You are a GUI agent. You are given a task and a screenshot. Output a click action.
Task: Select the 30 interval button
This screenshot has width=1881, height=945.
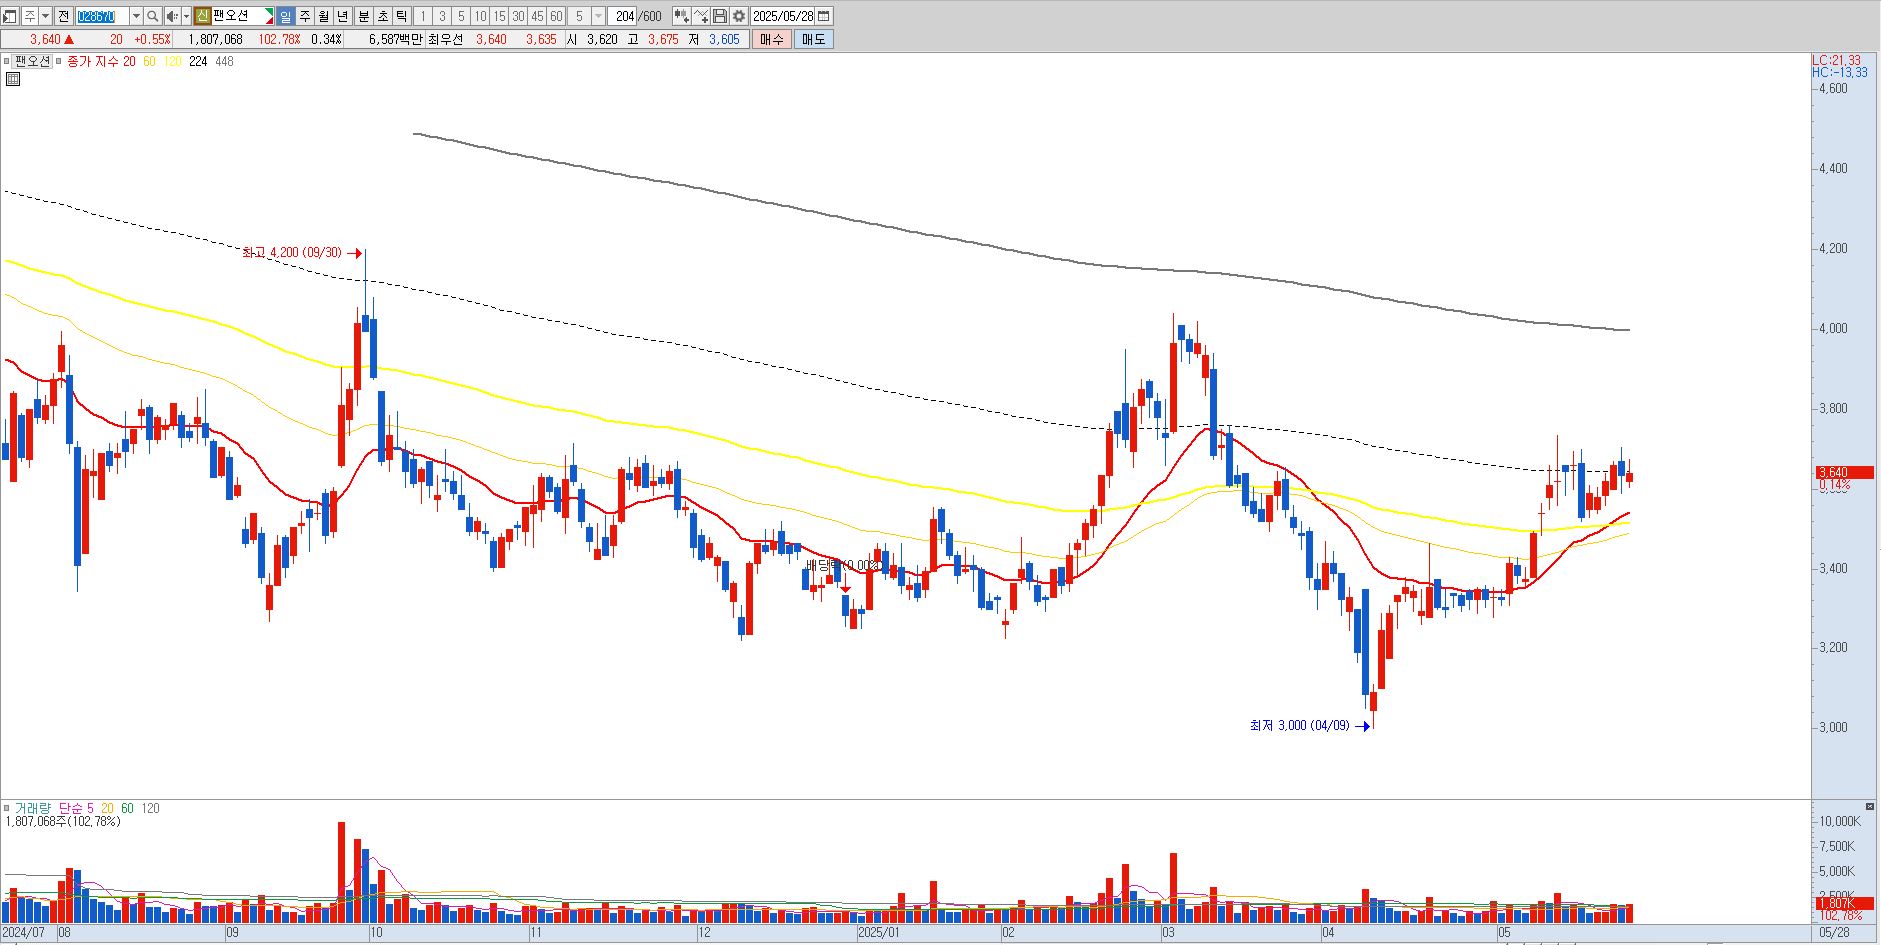point(518,16)
